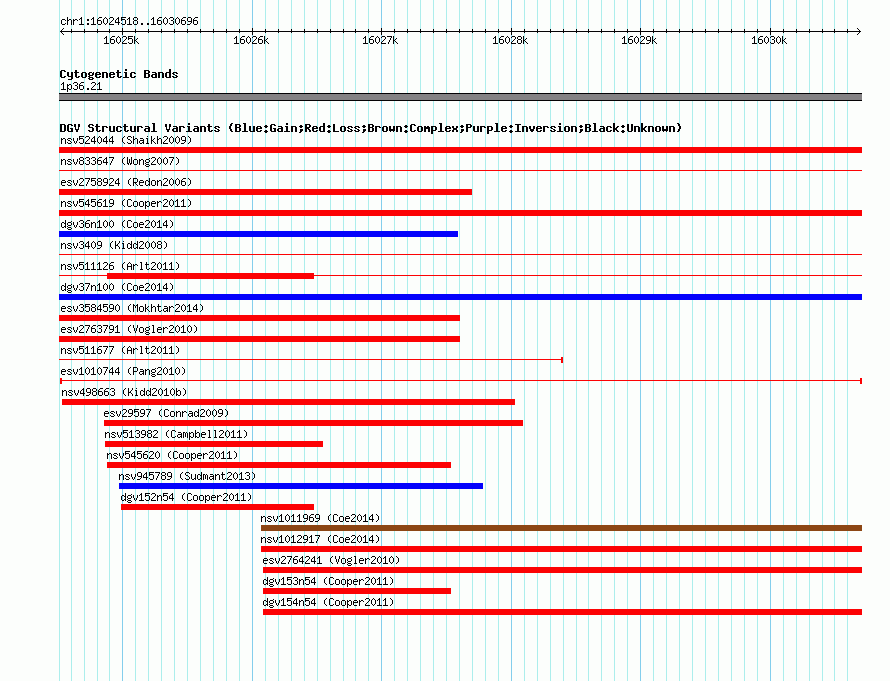Click the nsv511677 (Arlt2011) label
This screenshot has height=681, width=890.
pos(120,350)
